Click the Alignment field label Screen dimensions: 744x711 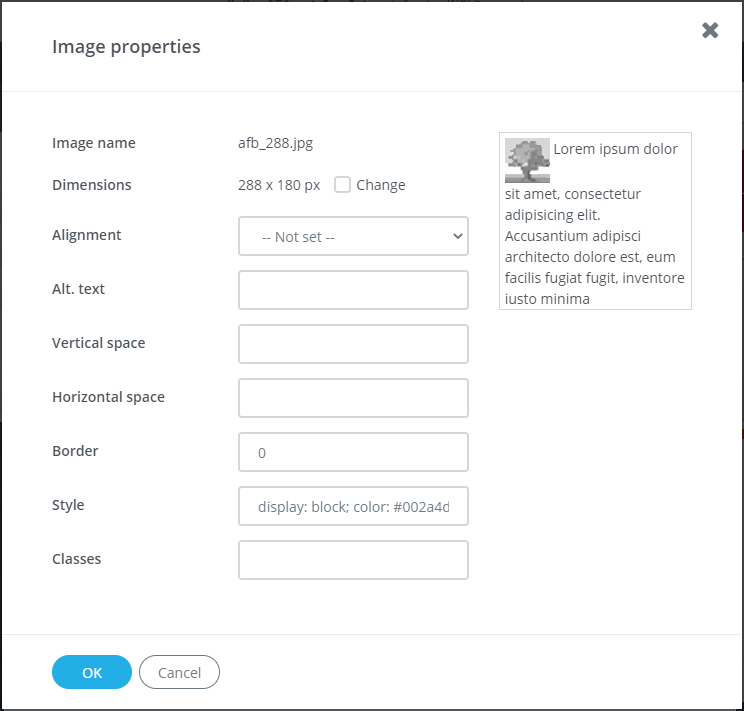[x=87, y=235]
